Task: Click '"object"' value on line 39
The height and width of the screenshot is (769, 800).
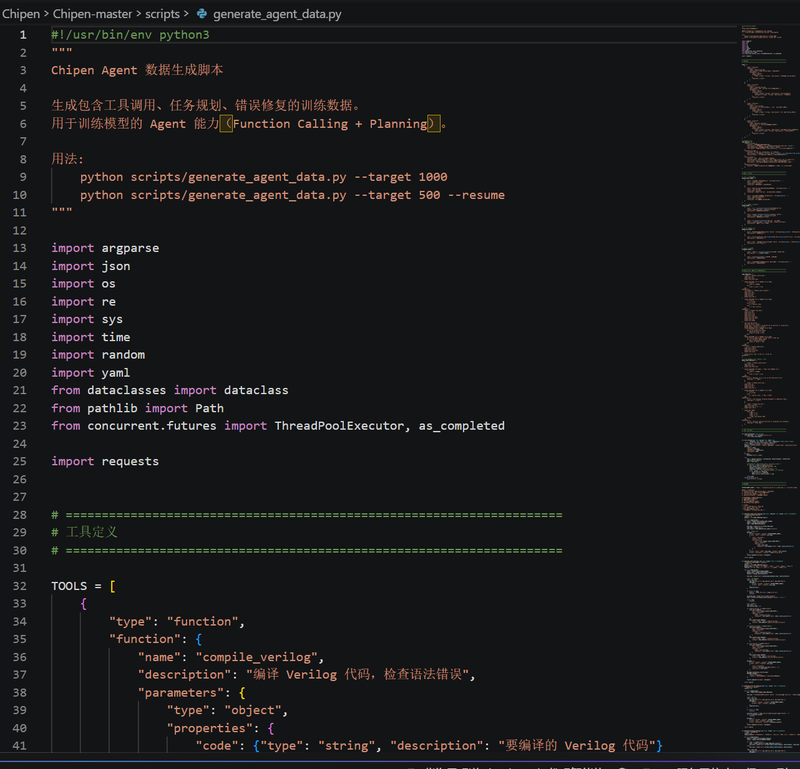Action: pyautogui.click(x=253, y=710)
